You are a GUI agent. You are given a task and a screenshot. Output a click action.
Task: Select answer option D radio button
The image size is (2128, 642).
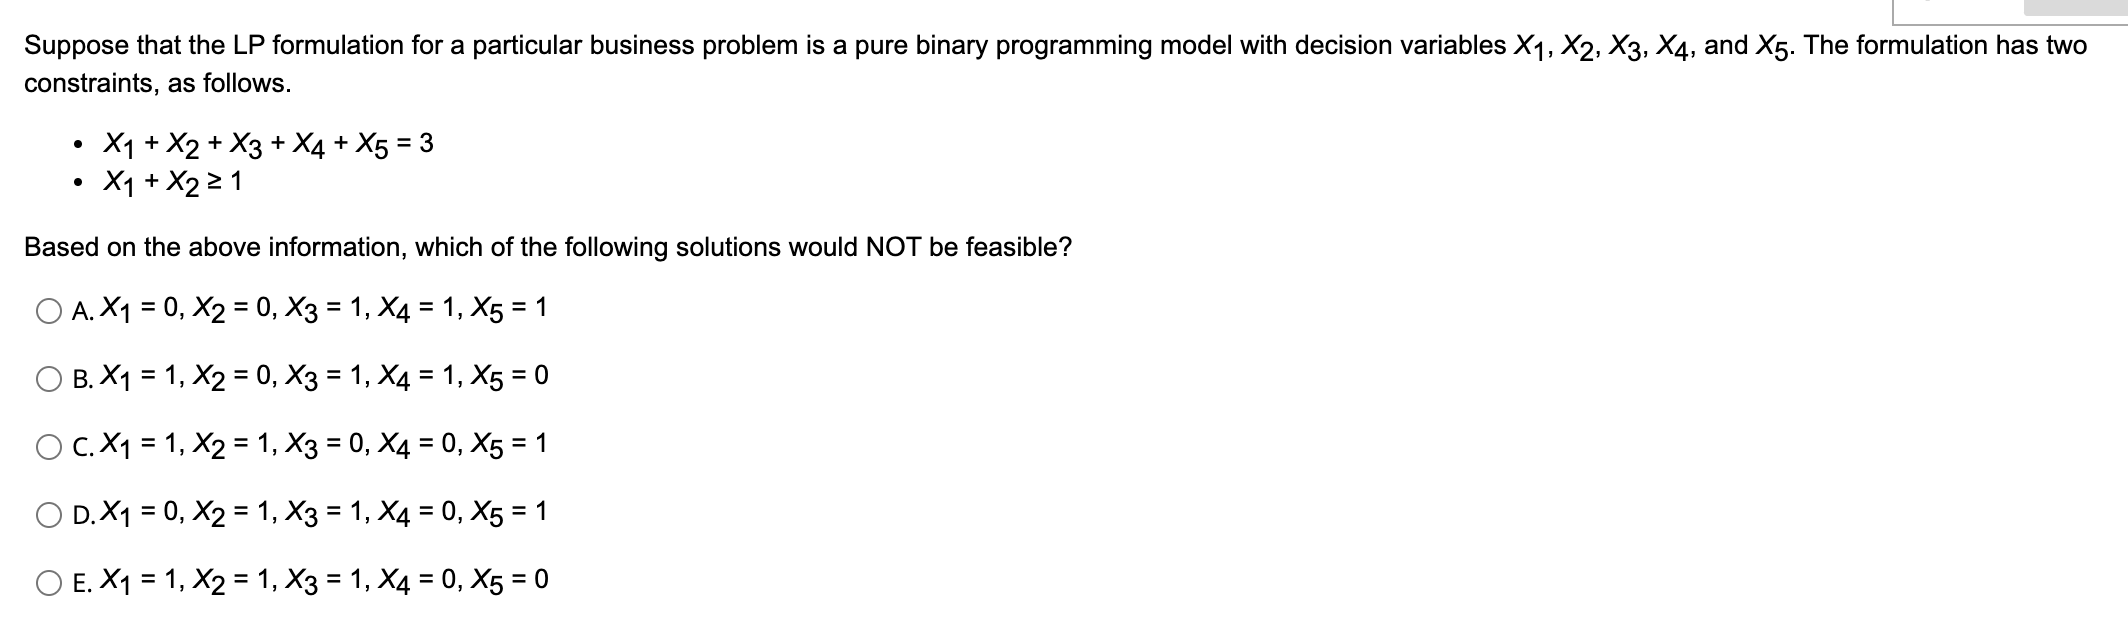[47, 513]
